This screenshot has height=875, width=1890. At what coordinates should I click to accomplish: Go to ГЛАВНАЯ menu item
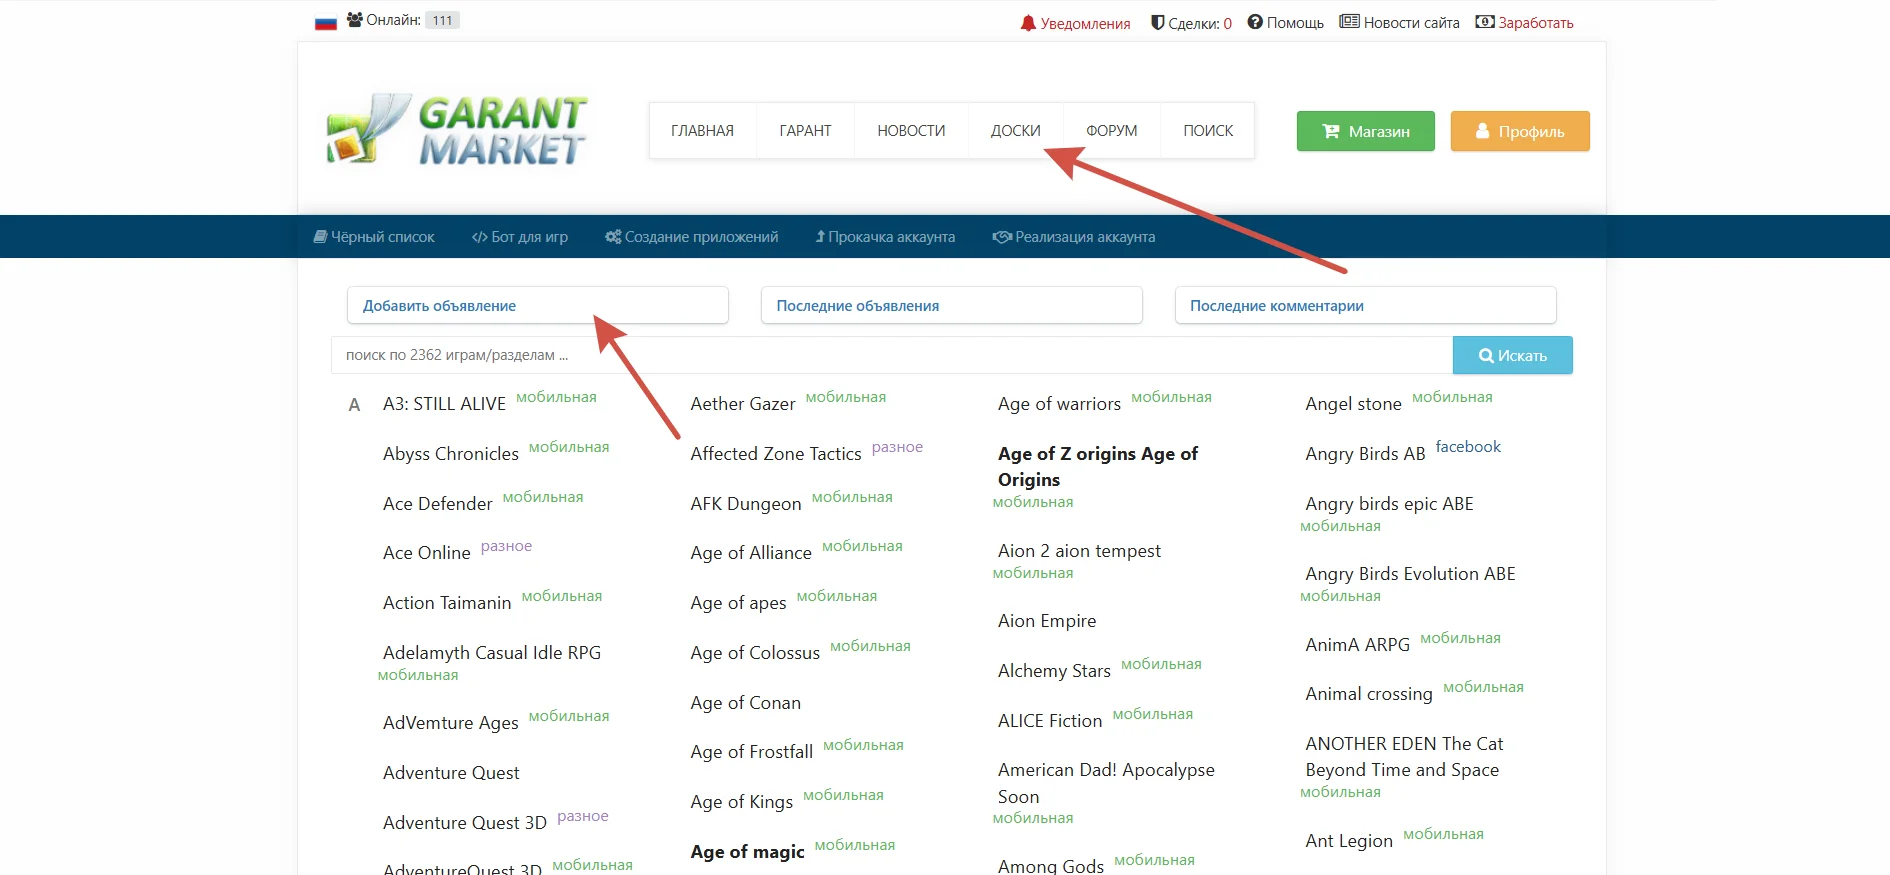(x=702, y=131)
